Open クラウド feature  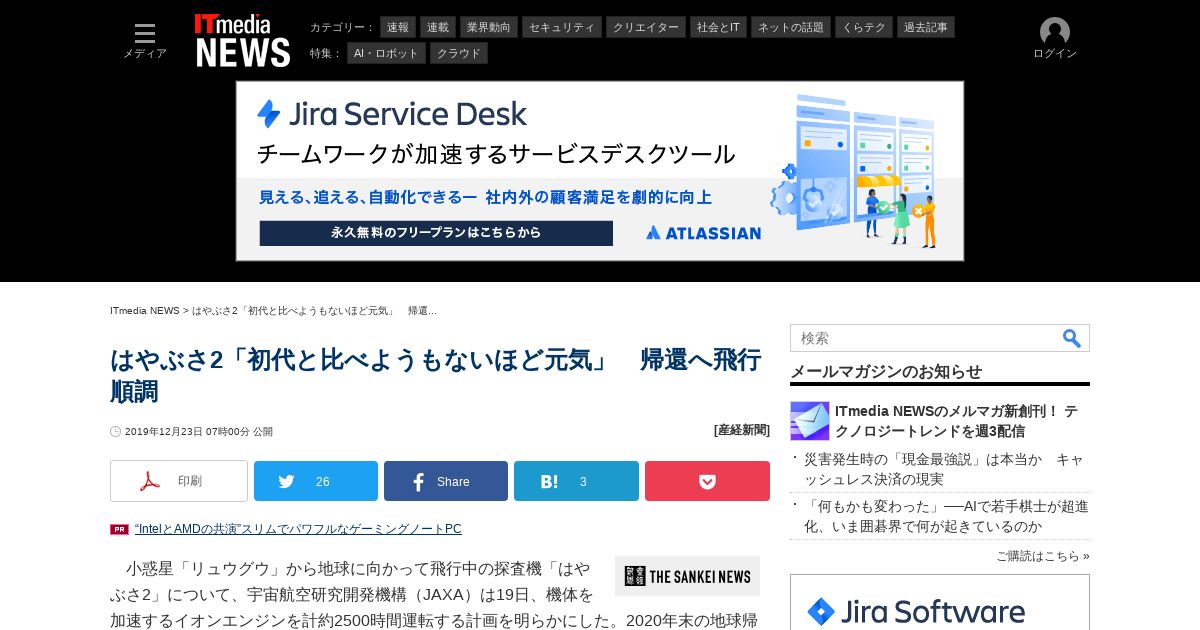pos(459,53)
